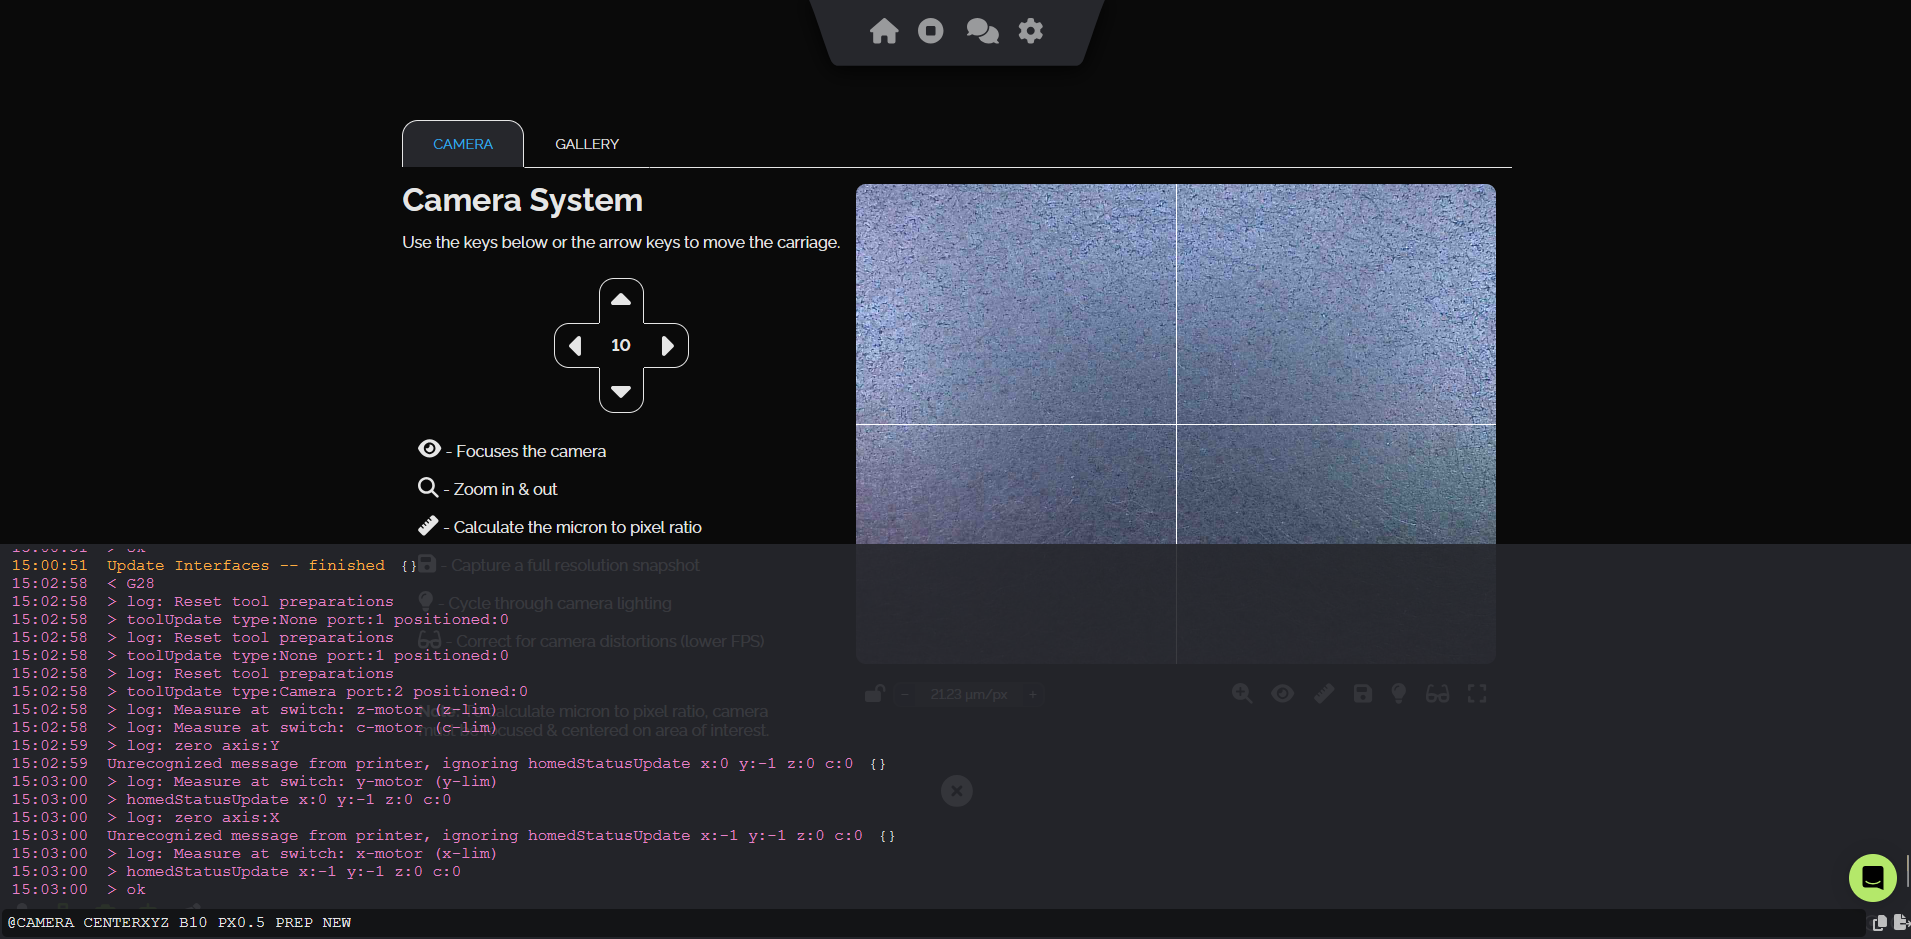Viewport: 1911px width, 939px height.
Task: Enter fullscreen with the expand icon
Action: tap(1477, 693)
